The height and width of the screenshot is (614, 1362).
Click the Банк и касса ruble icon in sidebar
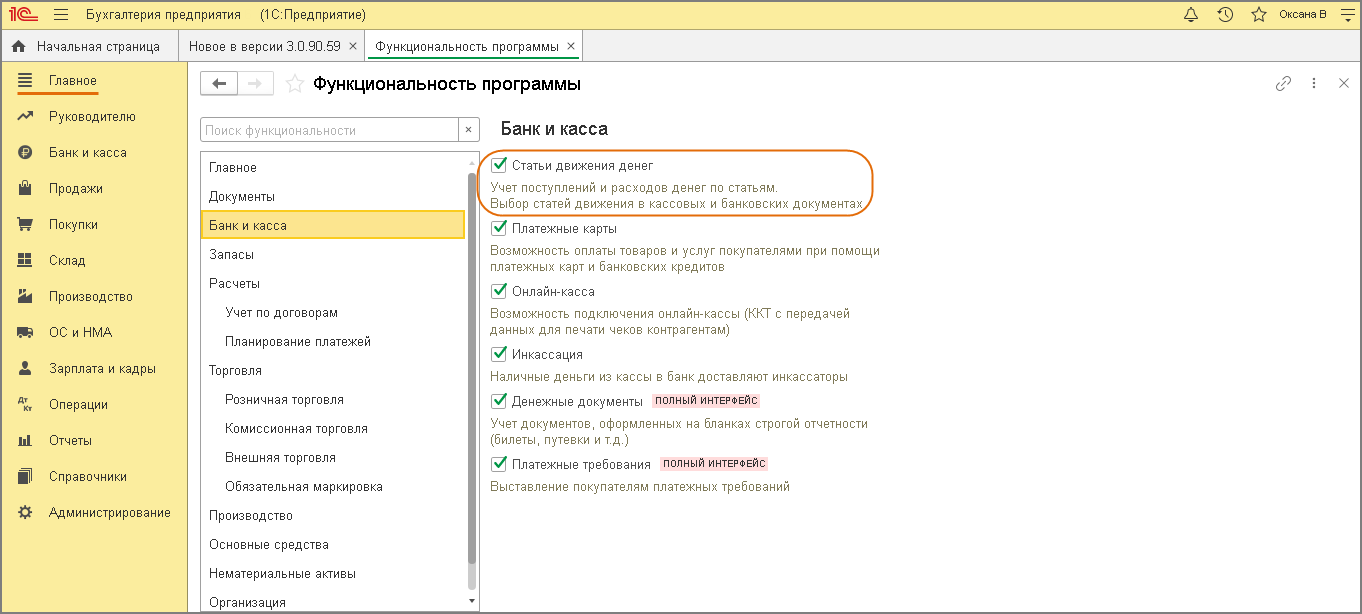26,152
